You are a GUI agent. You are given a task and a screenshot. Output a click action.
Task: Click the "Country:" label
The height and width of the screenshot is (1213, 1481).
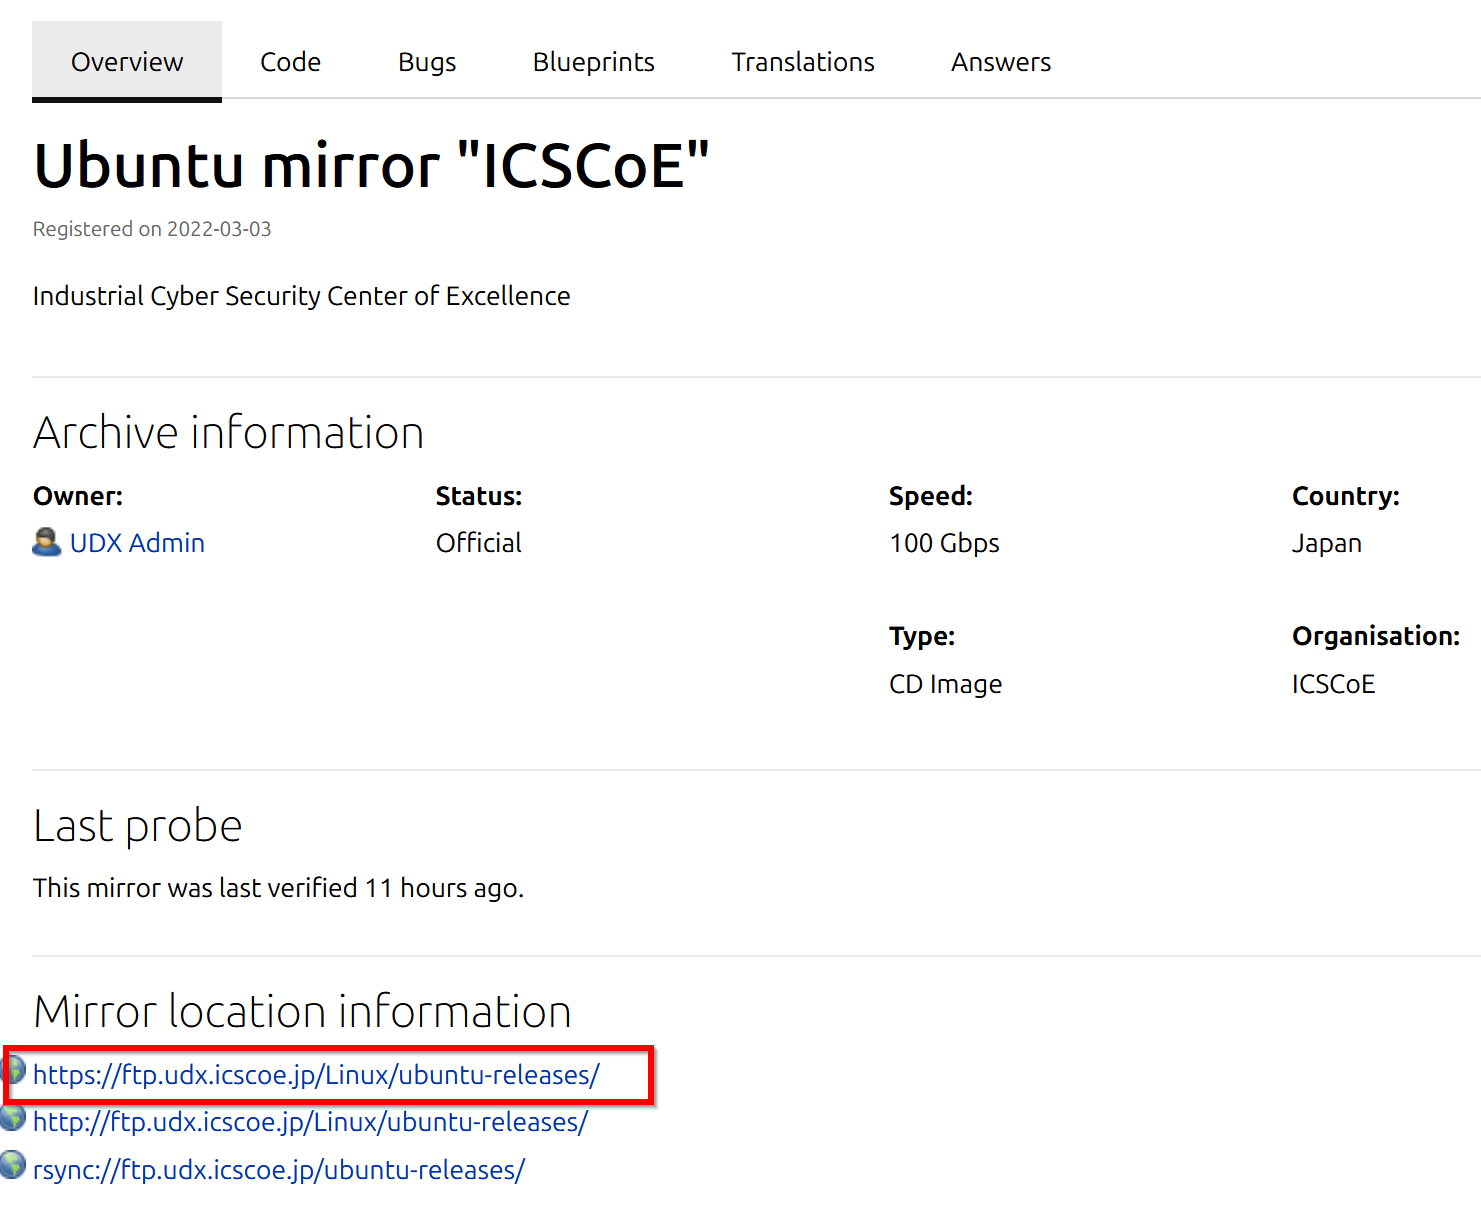(1346, 497)
